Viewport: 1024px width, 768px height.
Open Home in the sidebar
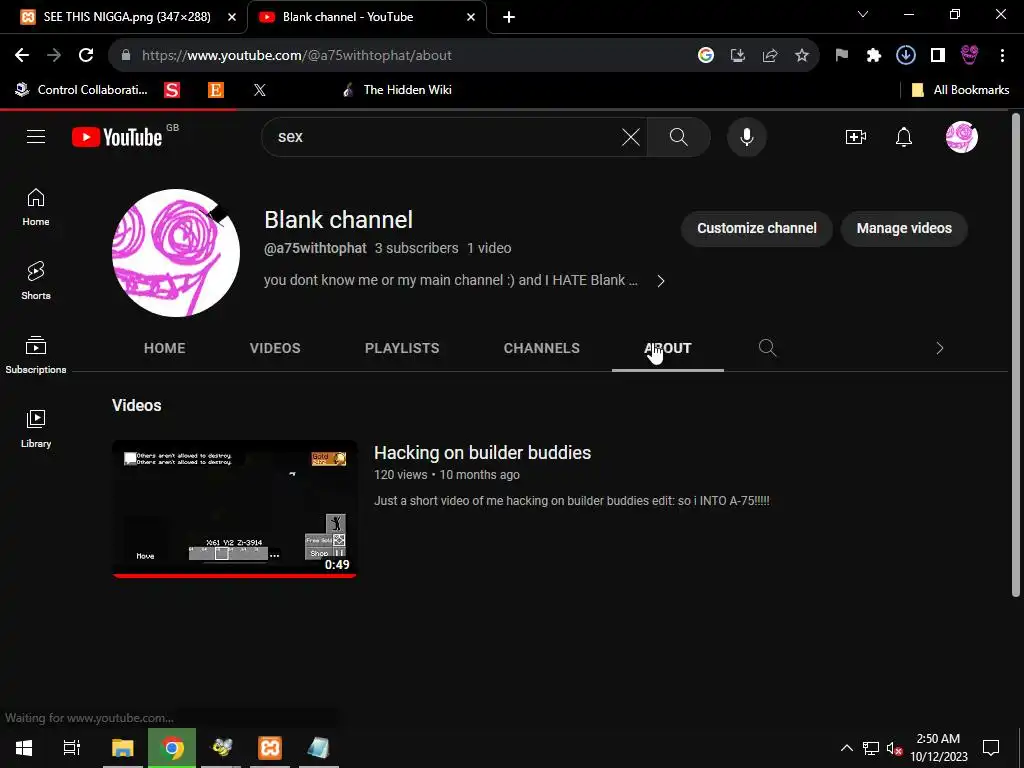(x=36, y=207)
